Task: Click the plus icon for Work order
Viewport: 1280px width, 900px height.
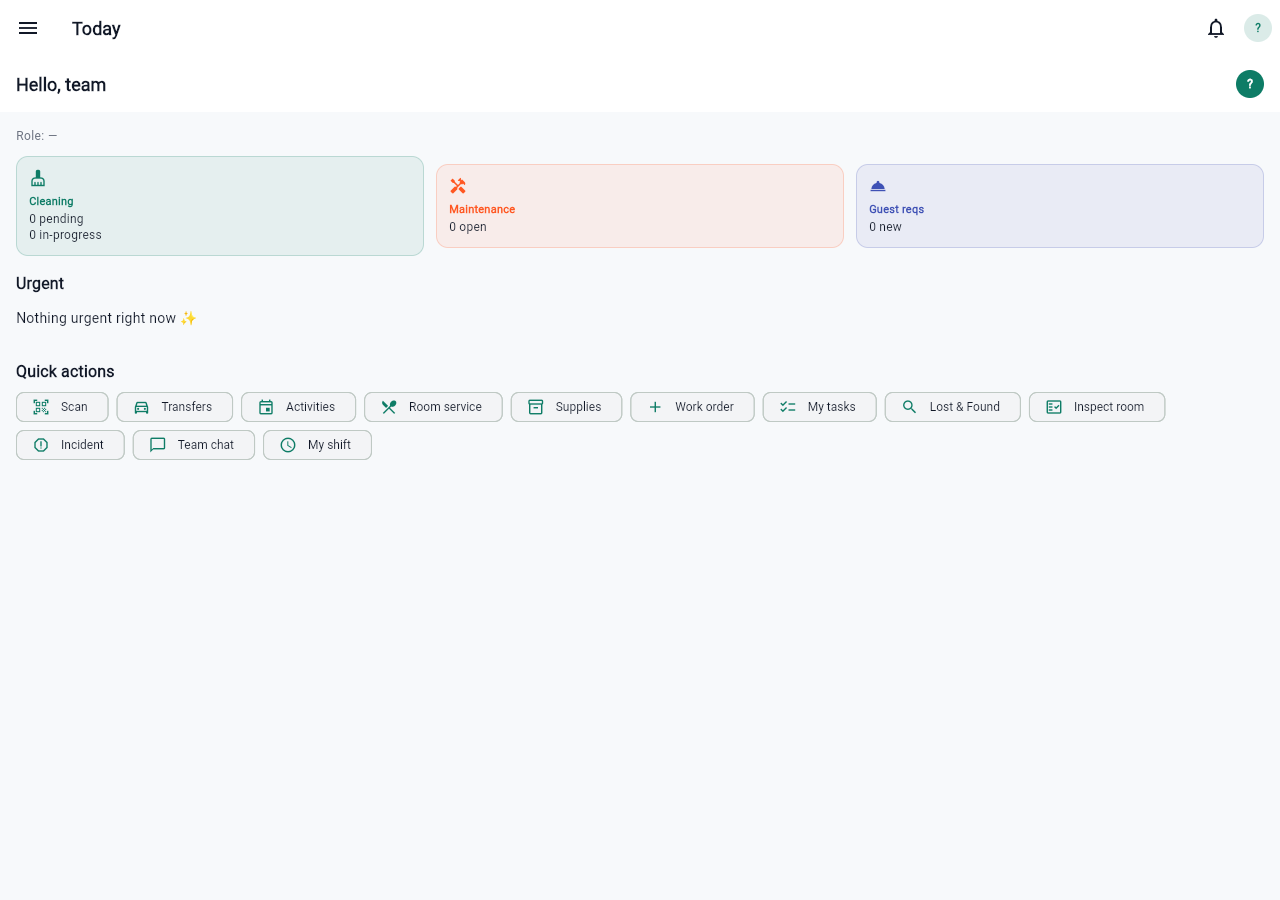Action: [x=655, y=407]
